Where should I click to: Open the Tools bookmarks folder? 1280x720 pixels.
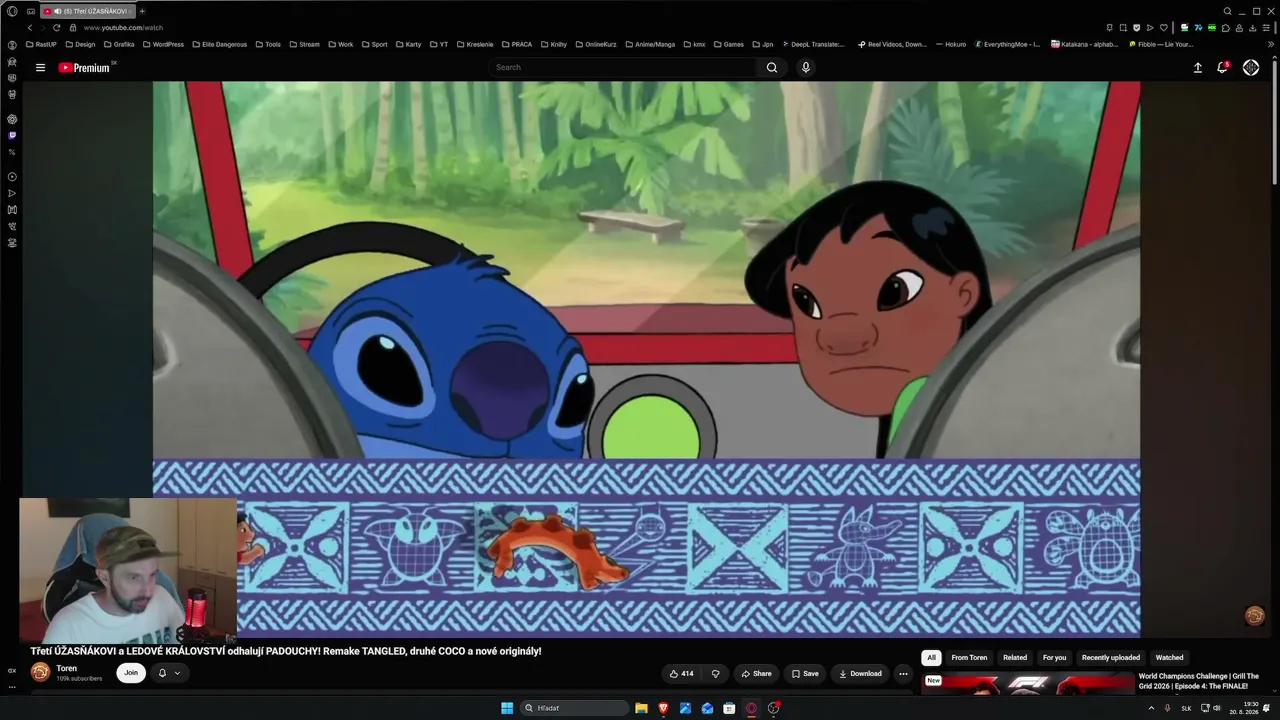coord(268,44)
